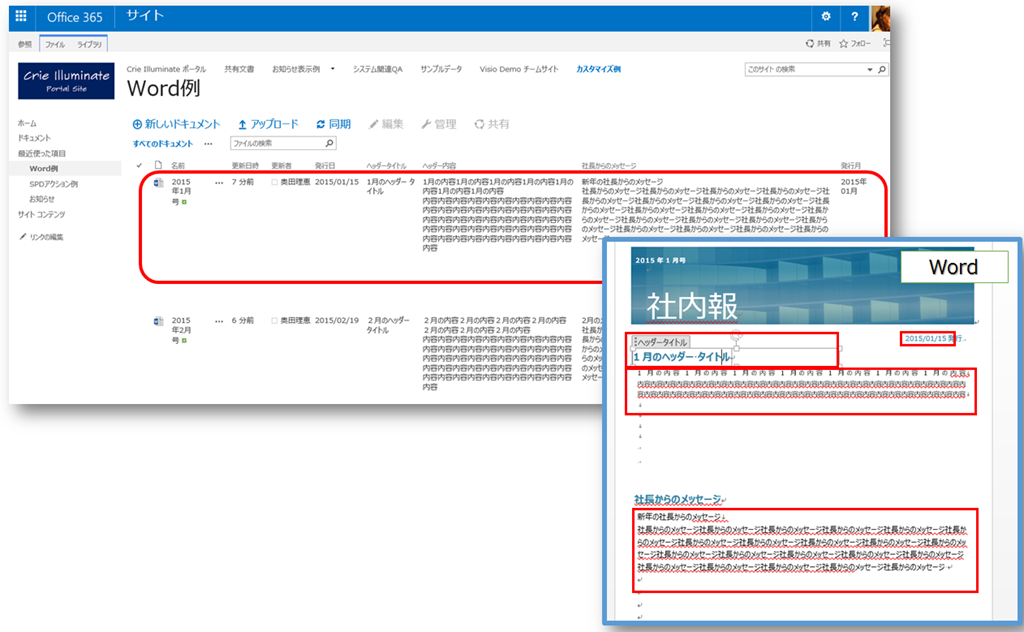Switch to the ライブラリ ribbon tab
The image size is (1024, 632).
pyautogui.click(x=89, y=44)
